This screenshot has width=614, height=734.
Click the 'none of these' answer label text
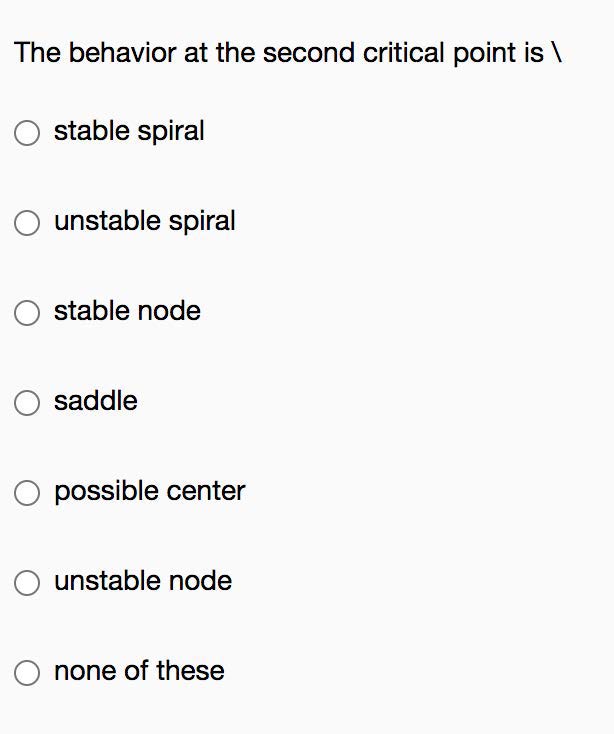[139, 671]
